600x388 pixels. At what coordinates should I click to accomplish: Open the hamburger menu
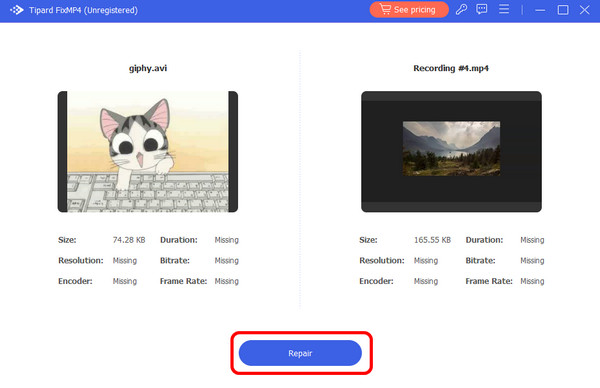click(504, 9)
